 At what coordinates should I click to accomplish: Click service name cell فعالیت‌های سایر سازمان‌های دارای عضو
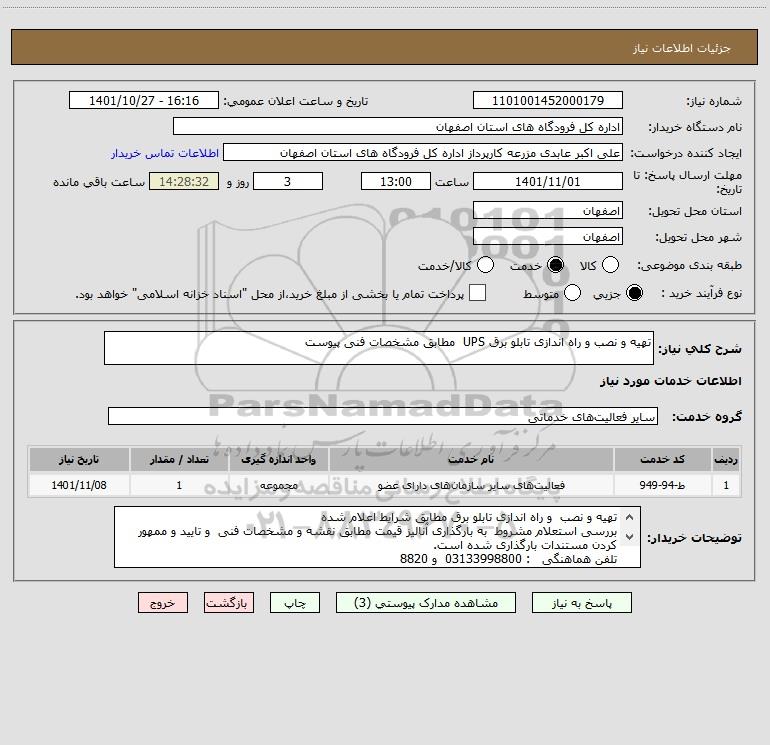471,485
